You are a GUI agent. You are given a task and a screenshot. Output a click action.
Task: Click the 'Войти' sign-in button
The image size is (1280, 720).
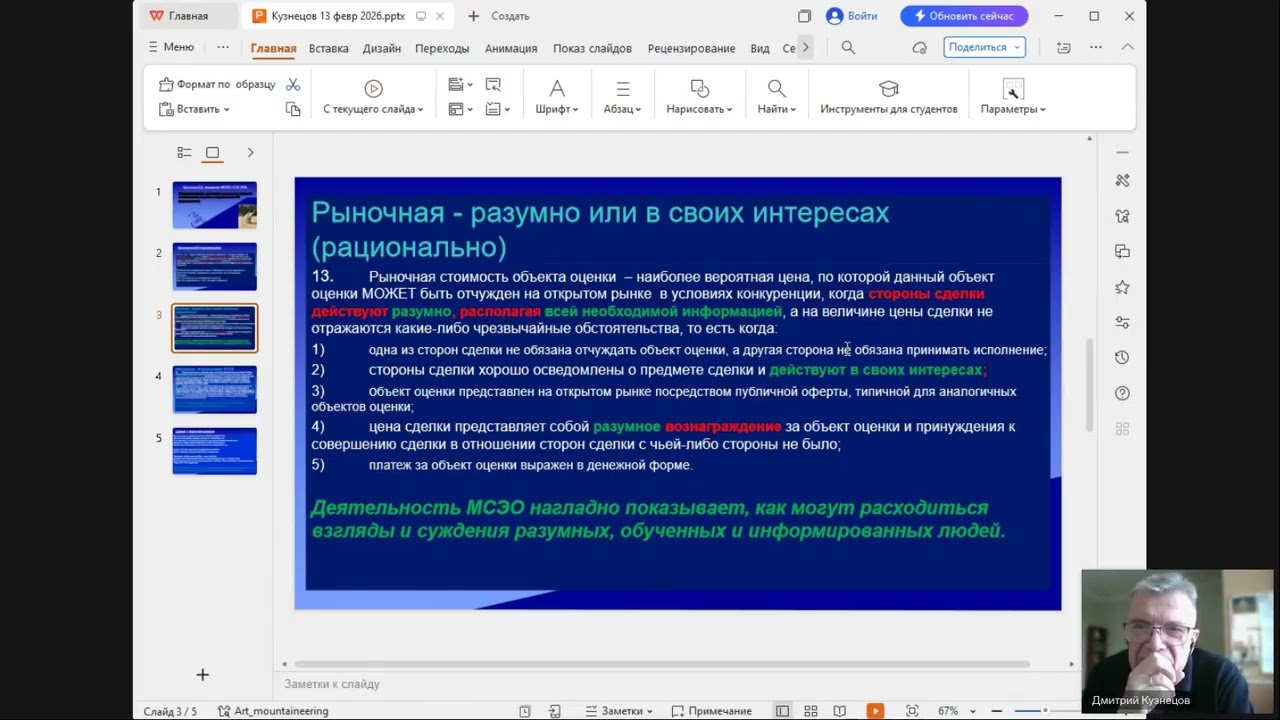click(x=852, y=16)
